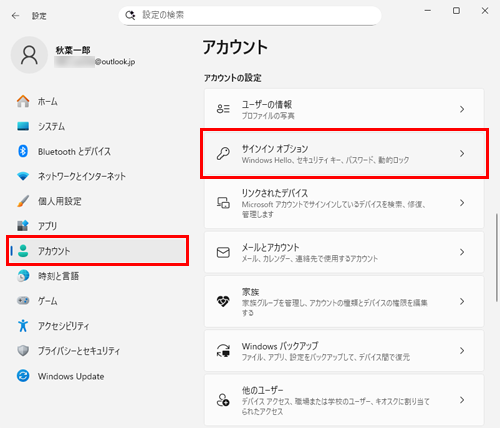This screenshot has height=428, width=500.
Task: Click the 個人用設定 paintbrush icon
Action: (x=23, y=201)
